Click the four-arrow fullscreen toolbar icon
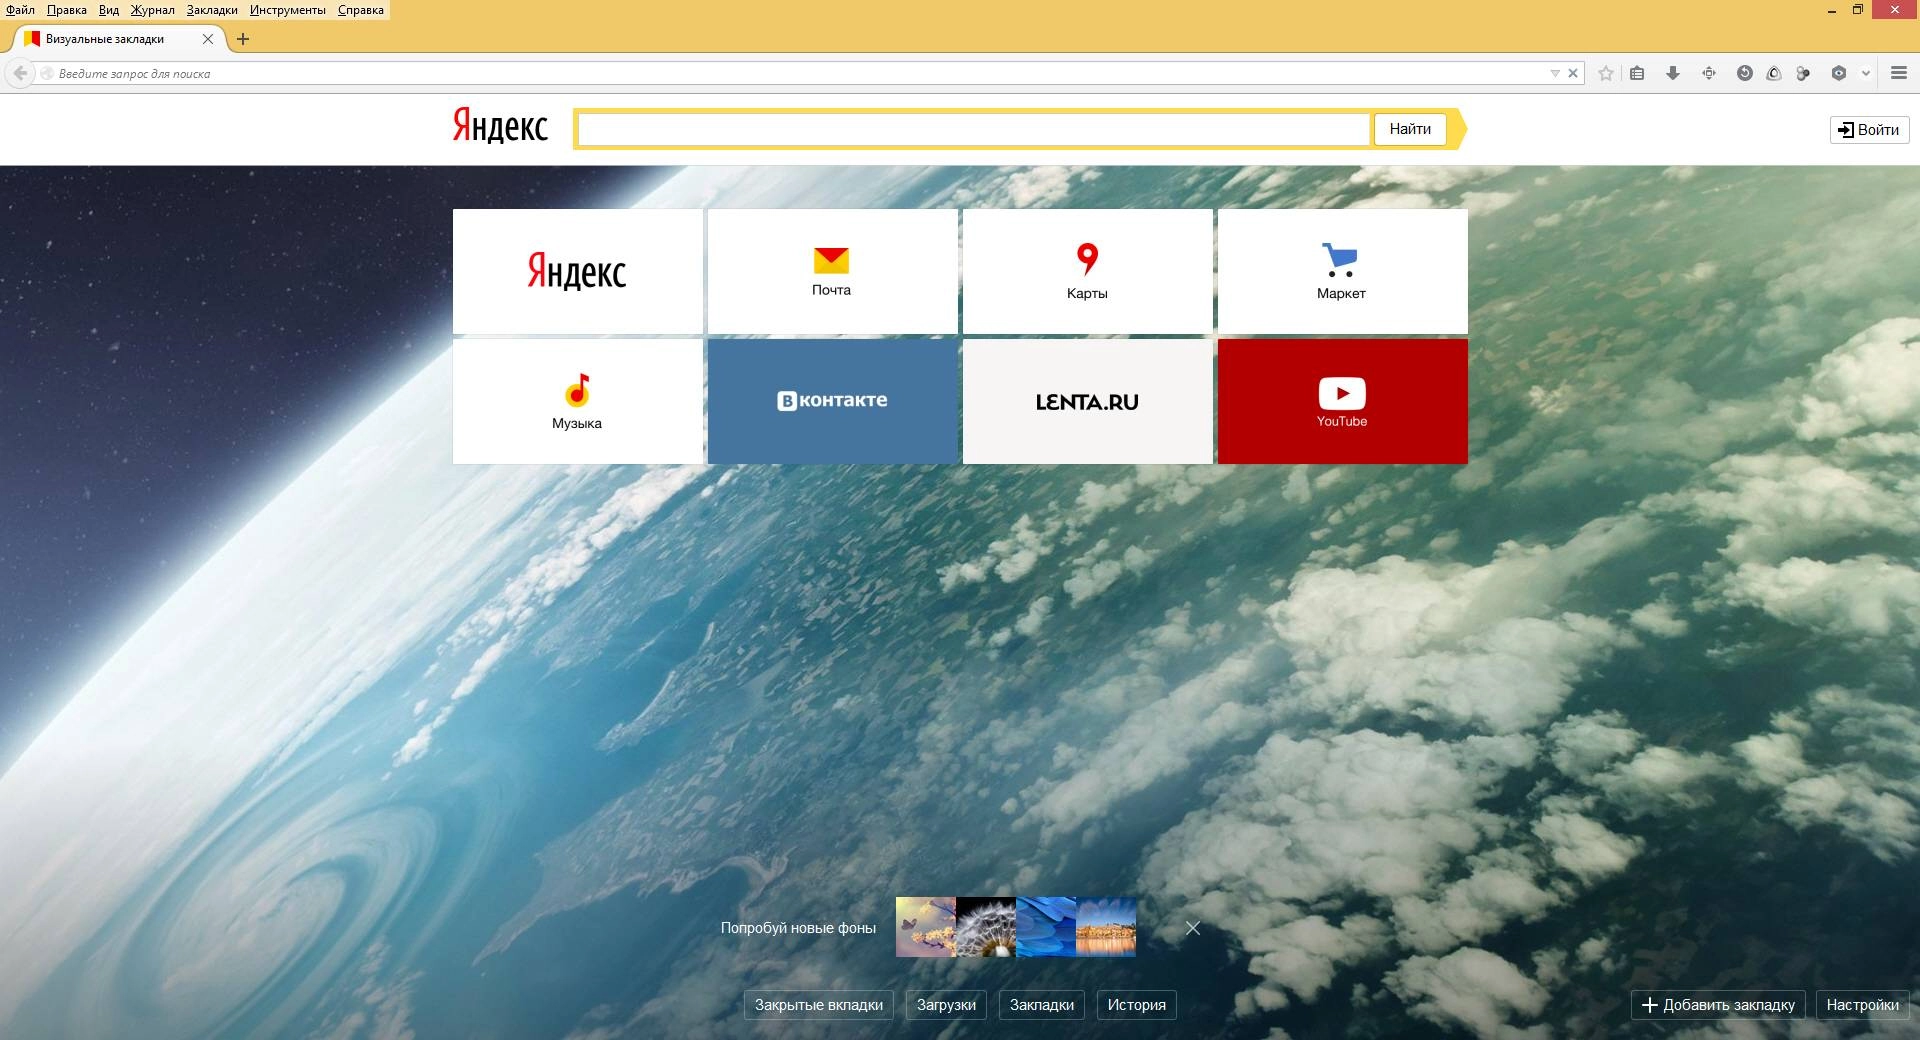The width and height of the screenshot is (1920, 1040). coord(1709,73)
